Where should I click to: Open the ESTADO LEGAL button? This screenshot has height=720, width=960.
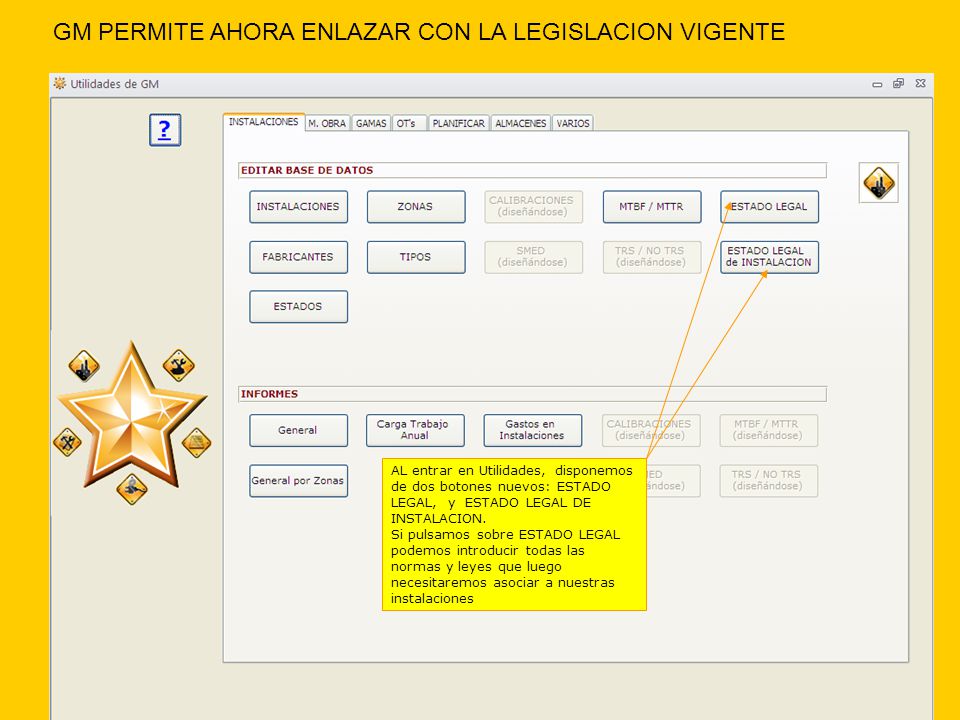(769, 207)
